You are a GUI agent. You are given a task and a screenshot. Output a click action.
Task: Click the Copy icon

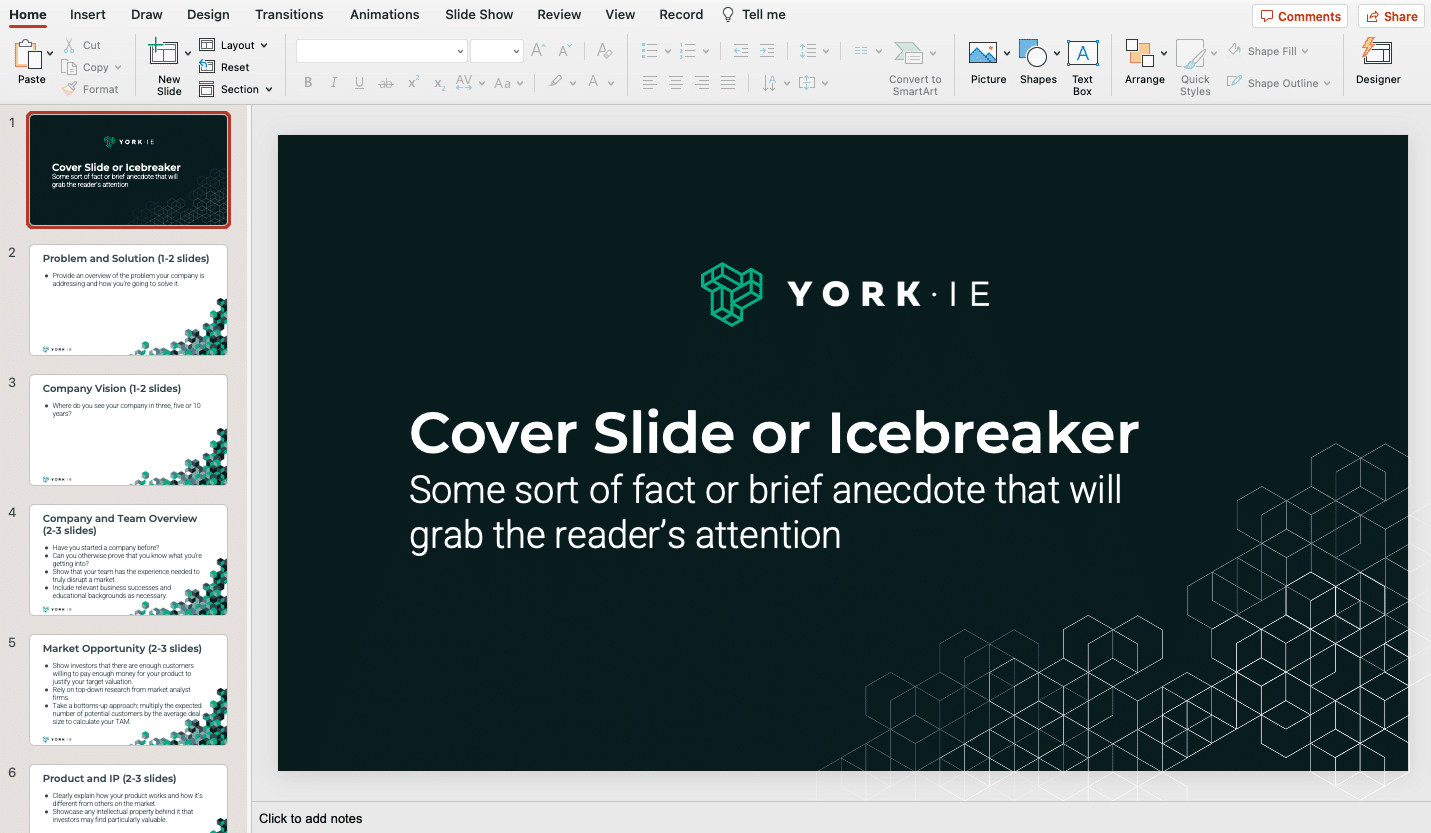(x=69, y=67)
